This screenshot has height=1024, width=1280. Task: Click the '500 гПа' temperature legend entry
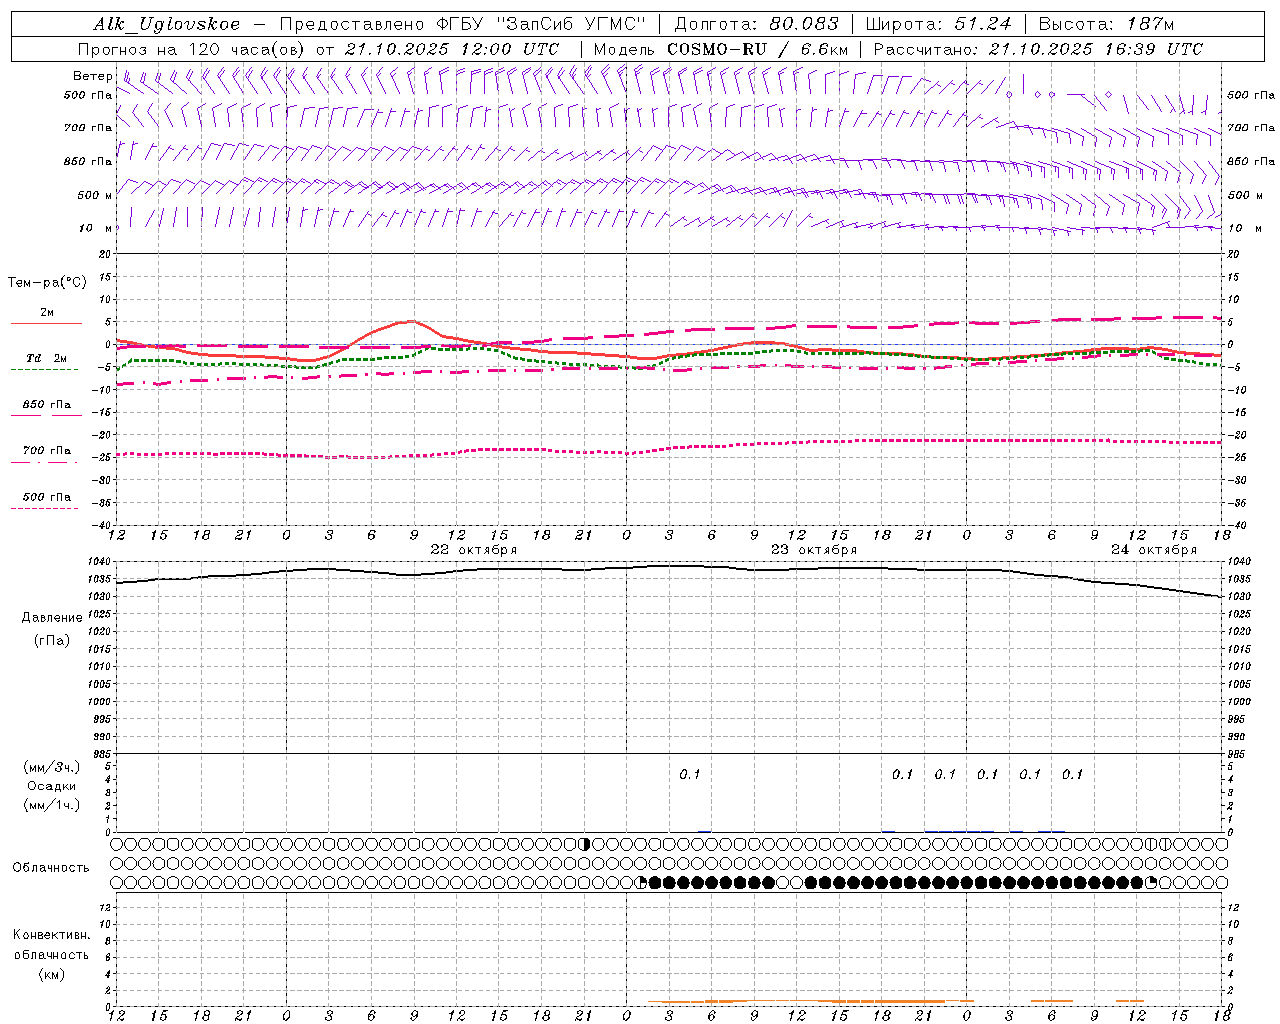click(47, 497)
